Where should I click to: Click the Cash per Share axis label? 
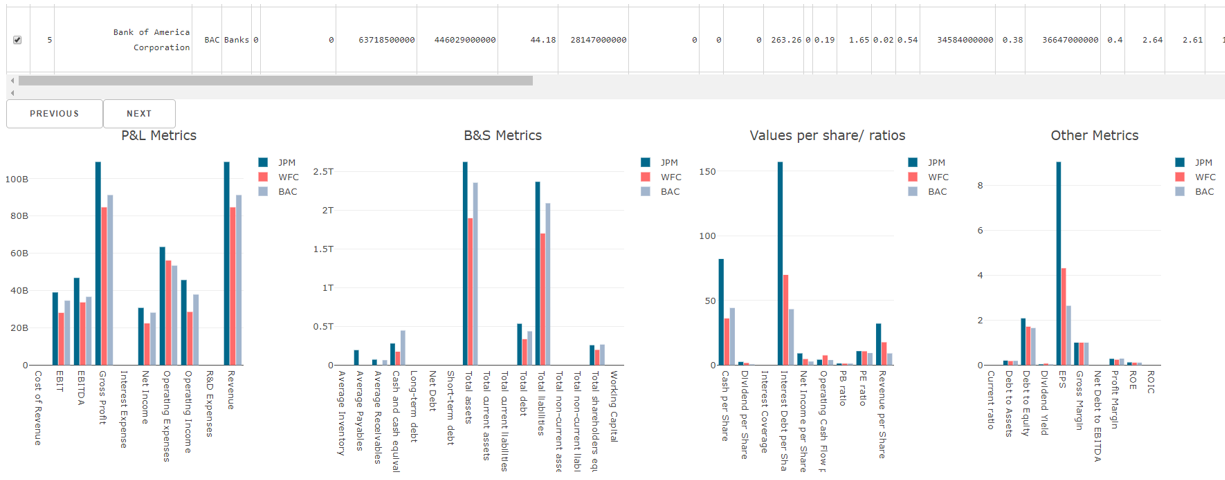(726, 405)
